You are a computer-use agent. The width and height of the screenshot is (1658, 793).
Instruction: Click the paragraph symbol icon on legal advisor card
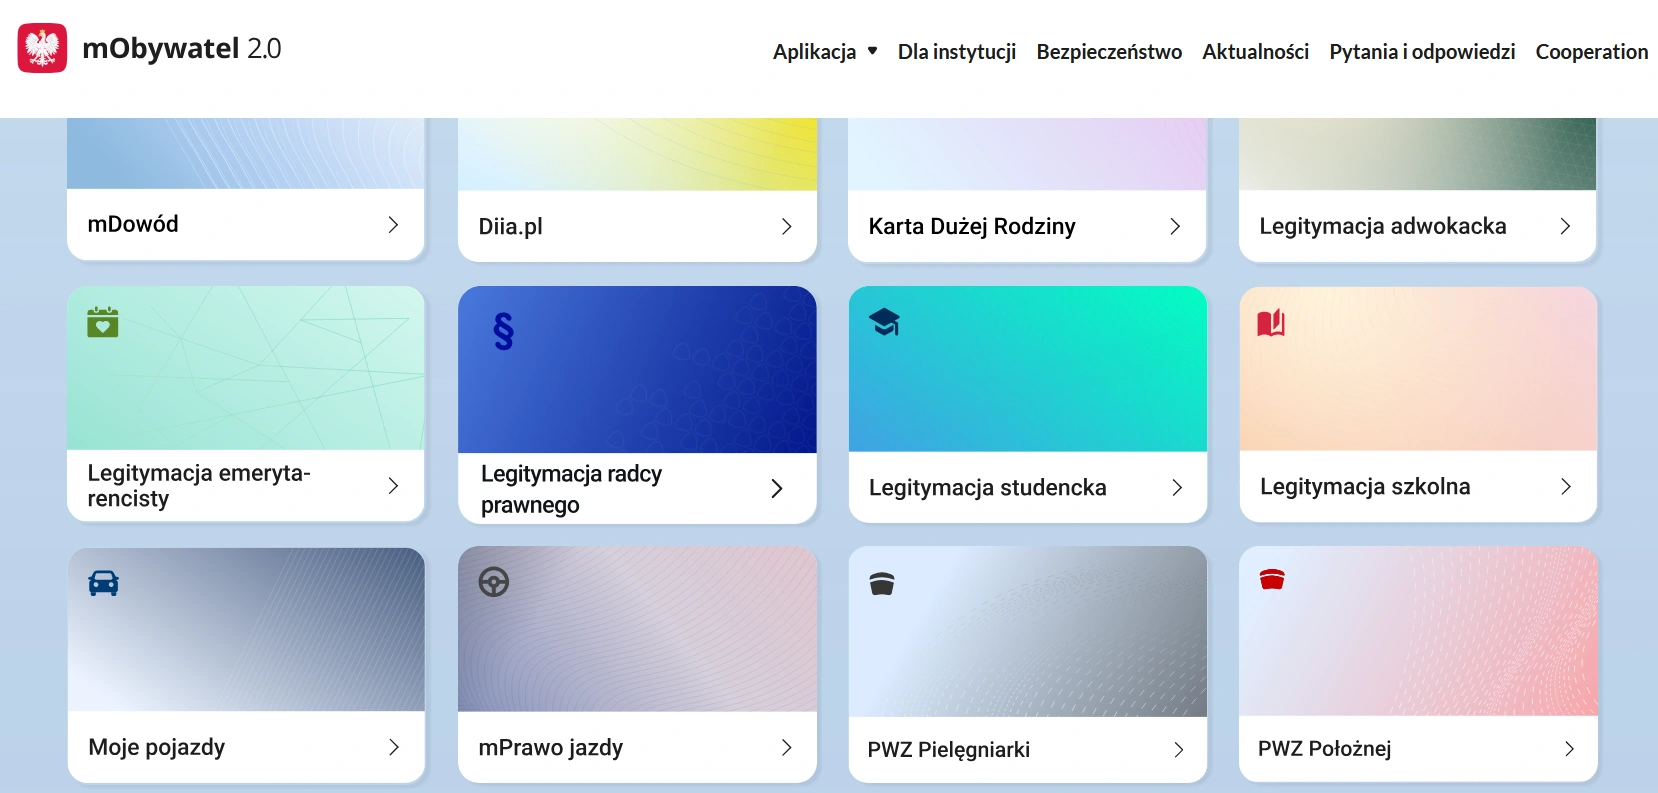(503, 331)
